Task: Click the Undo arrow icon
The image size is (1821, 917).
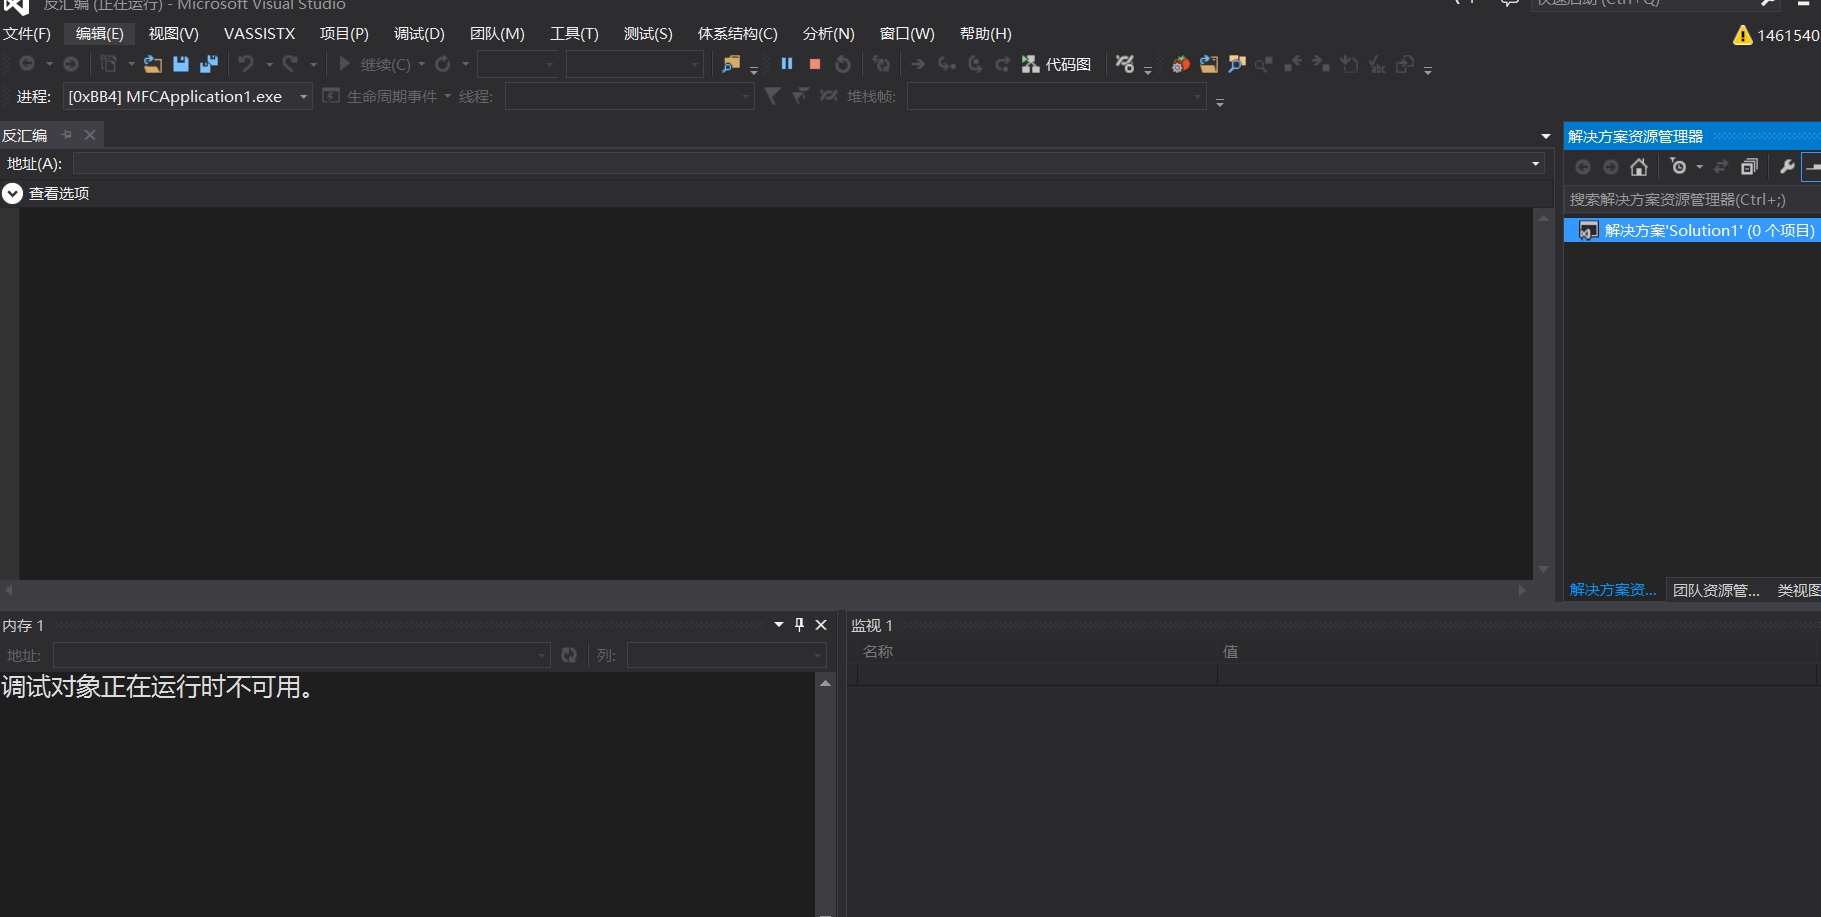Action: pyautogui.click(x=246, y=64)
